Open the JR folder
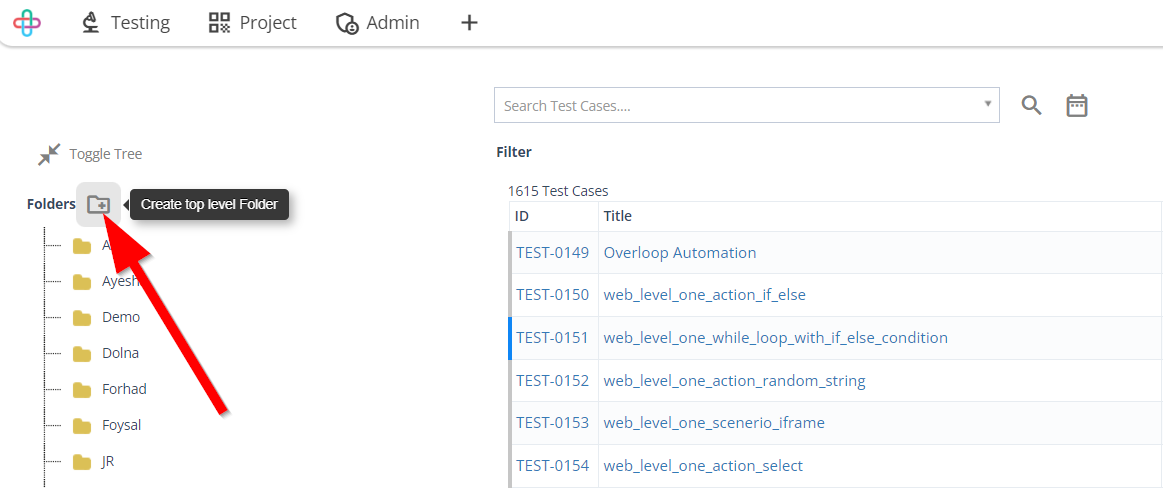The width and height of the screenshot is (1163, 488). point(108,461)
